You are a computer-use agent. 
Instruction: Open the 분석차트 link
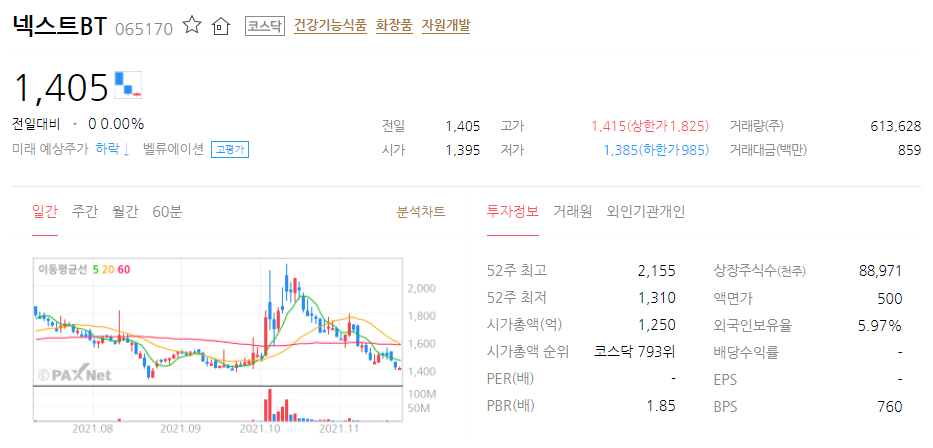pyautogui.click(x=421, y=212)
